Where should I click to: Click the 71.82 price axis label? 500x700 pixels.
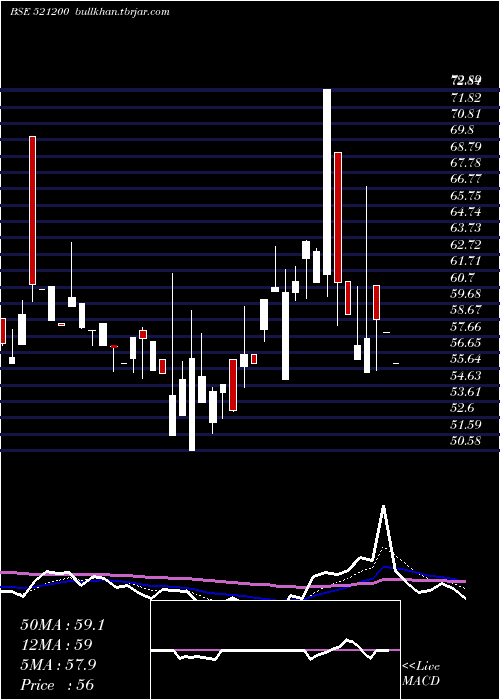pyautogui.click(x=466, y=98)
